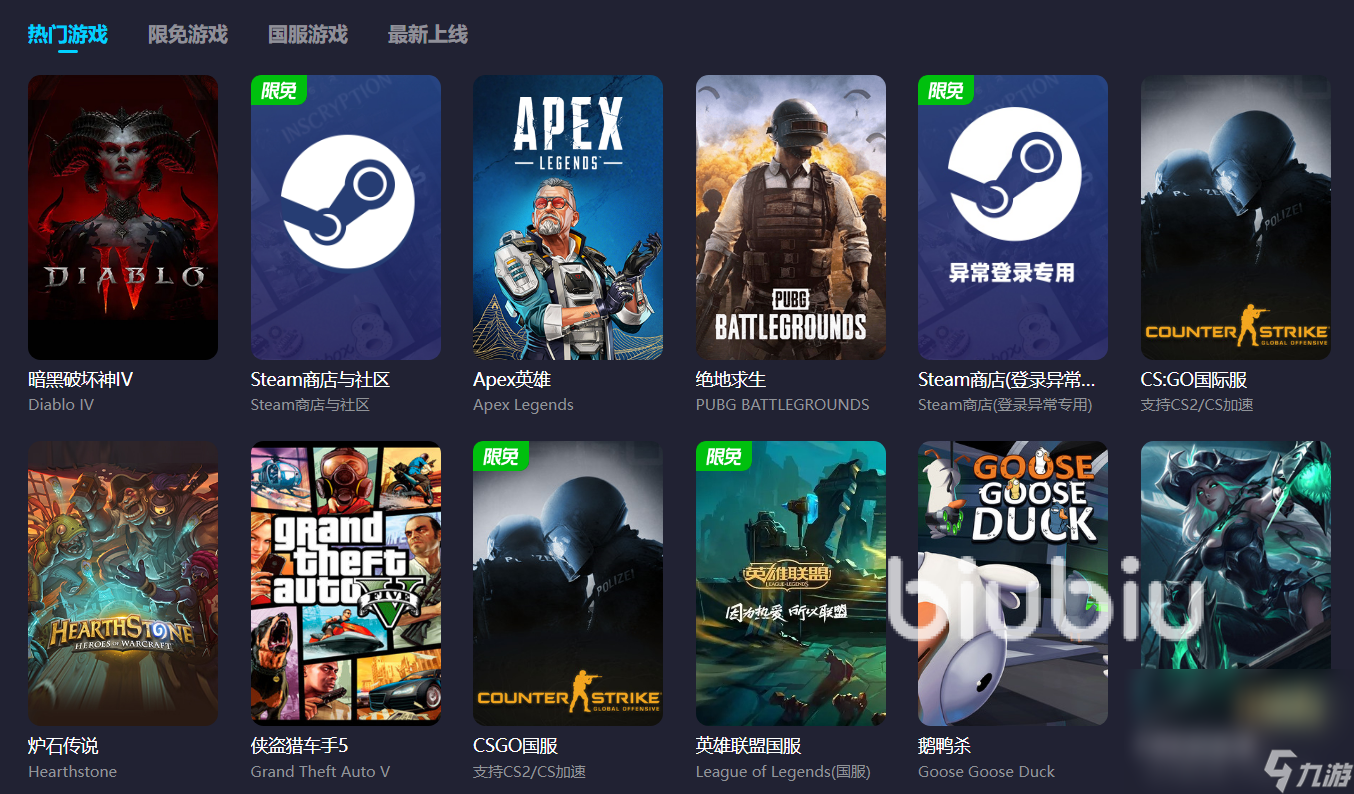Click the gray Hearthstone subtitle
This screenshot has height=794, width=1354.
(72, 771)
